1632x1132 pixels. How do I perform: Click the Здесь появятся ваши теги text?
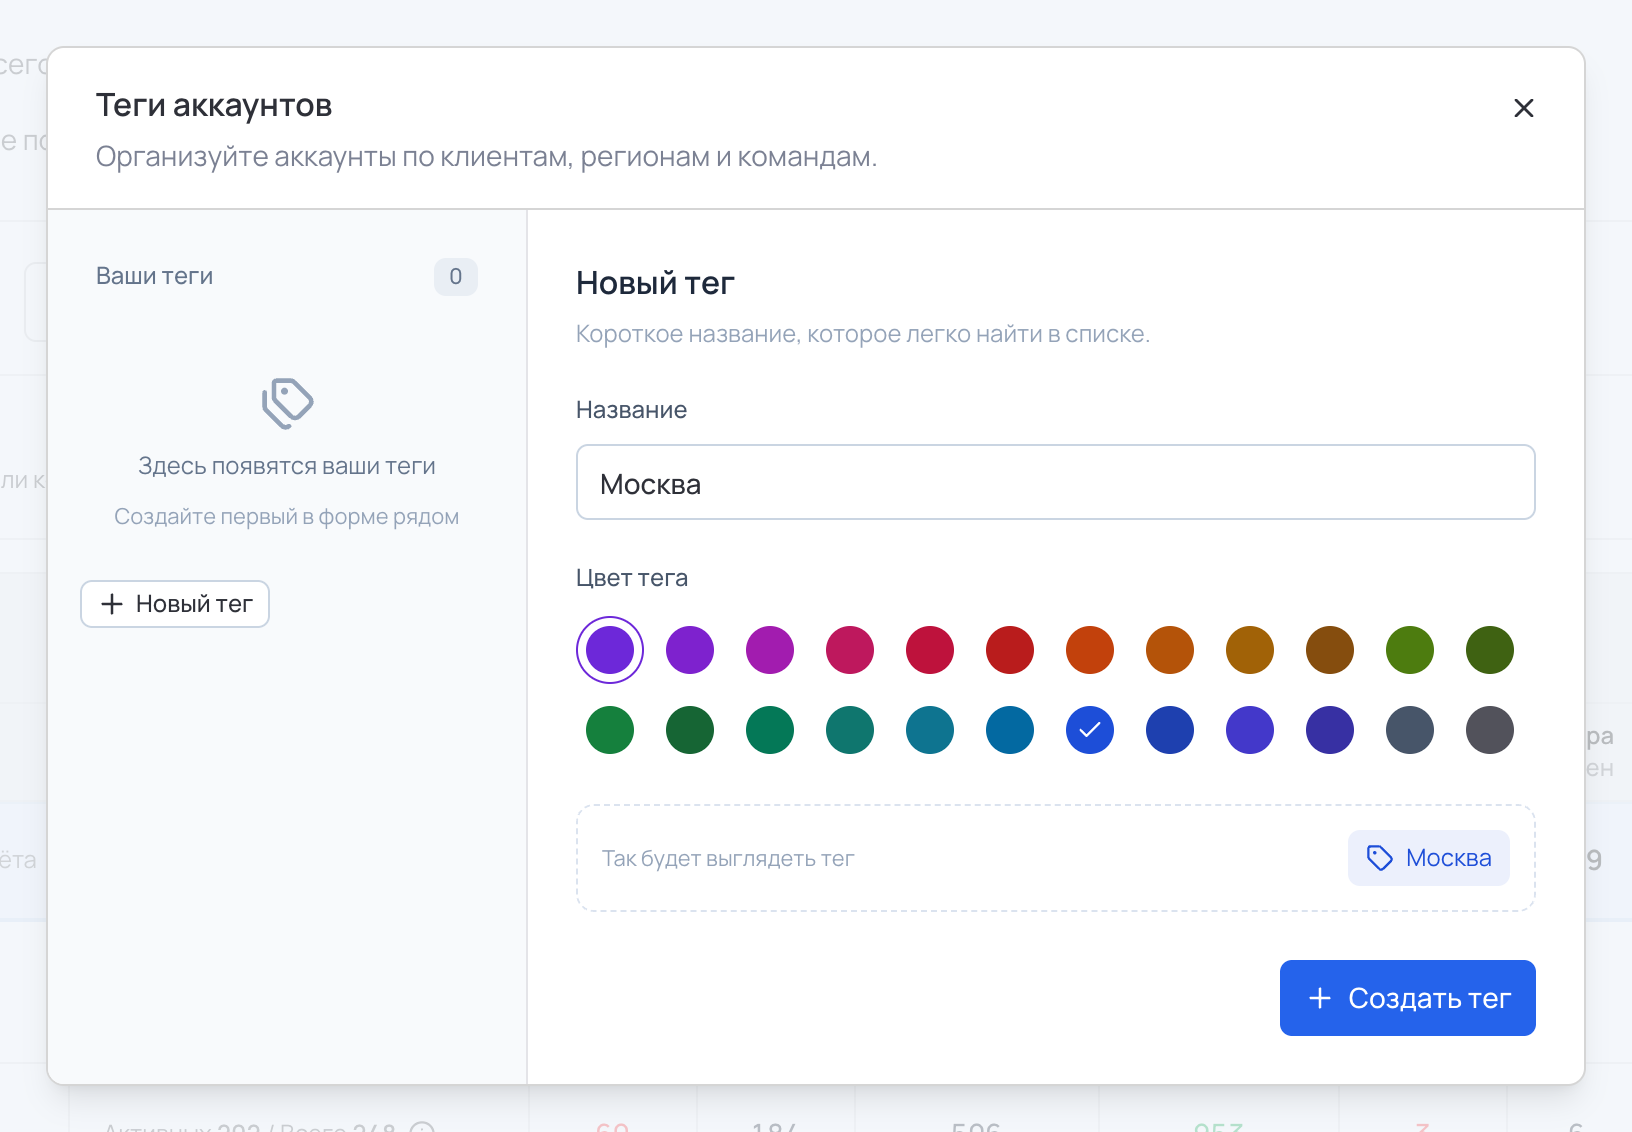point(287,466)
